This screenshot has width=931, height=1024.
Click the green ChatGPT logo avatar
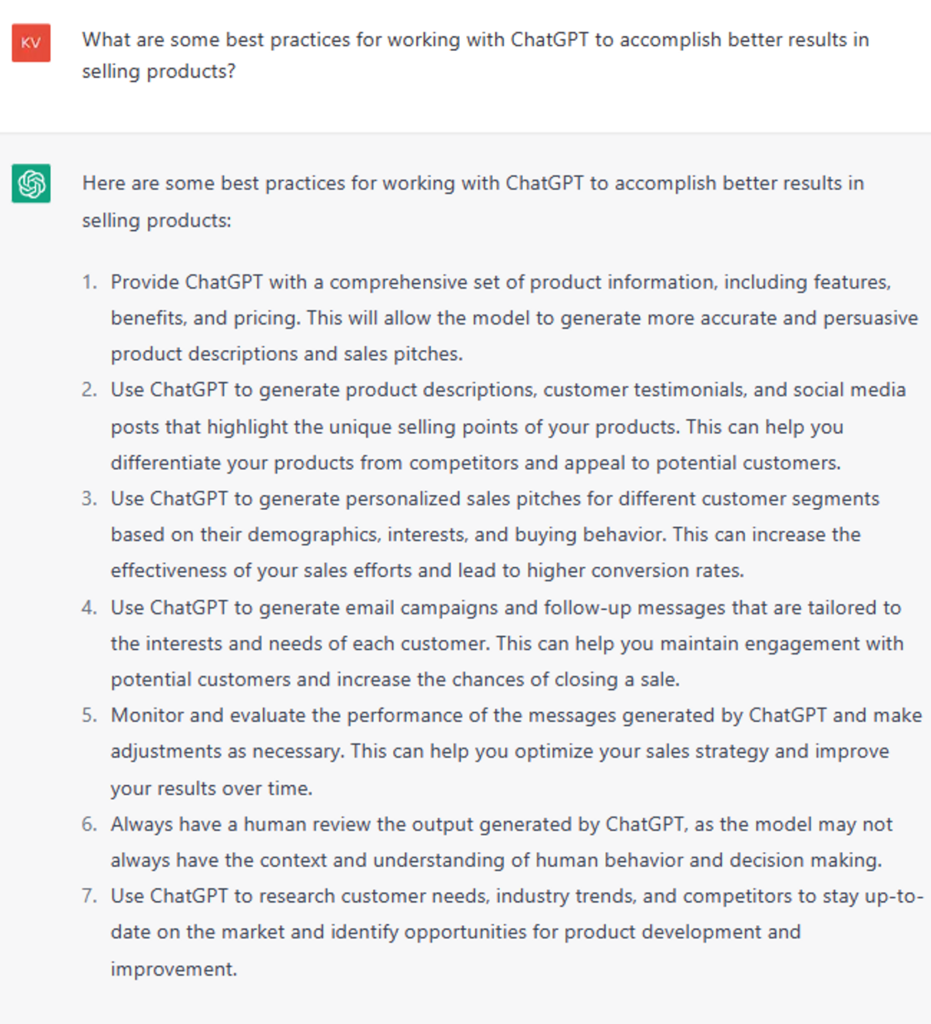[31, 184]
